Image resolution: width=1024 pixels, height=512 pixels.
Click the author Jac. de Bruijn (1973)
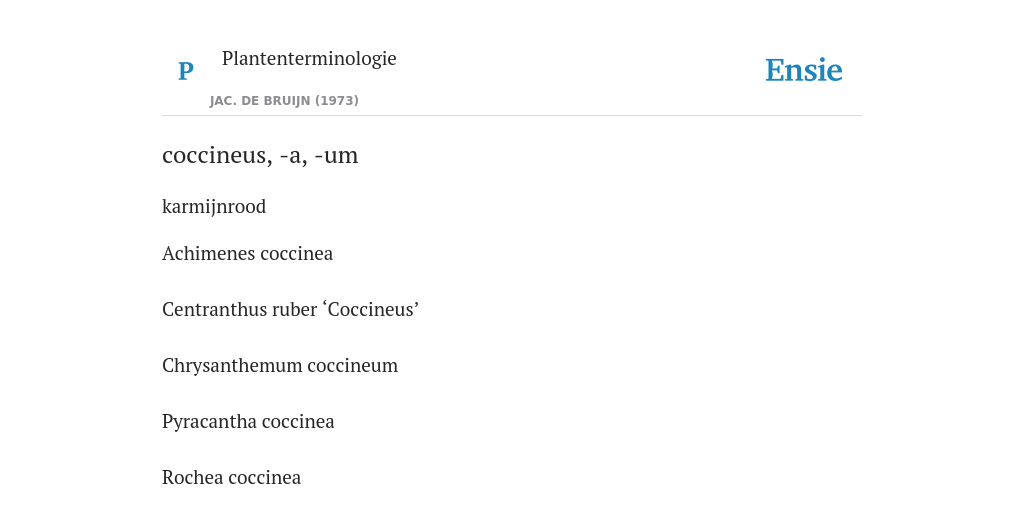(284, 101)
